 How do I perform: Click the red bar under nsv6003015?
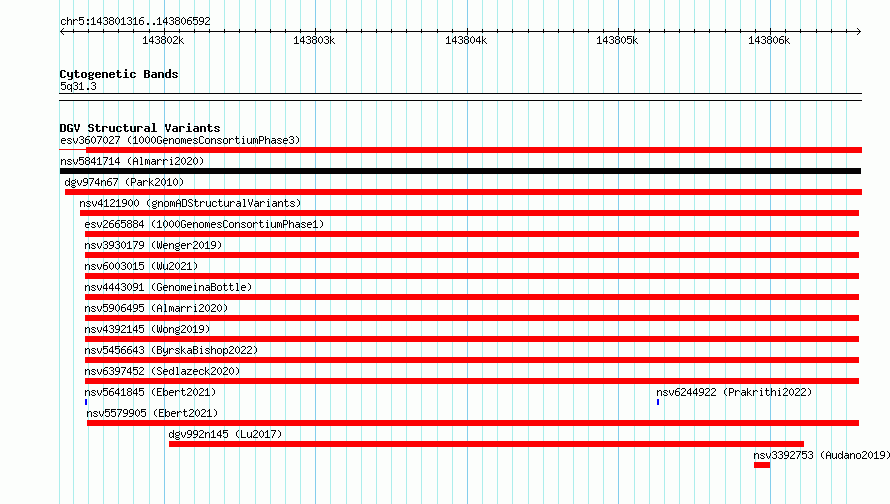pyautogui.click(x=472, y=276)
